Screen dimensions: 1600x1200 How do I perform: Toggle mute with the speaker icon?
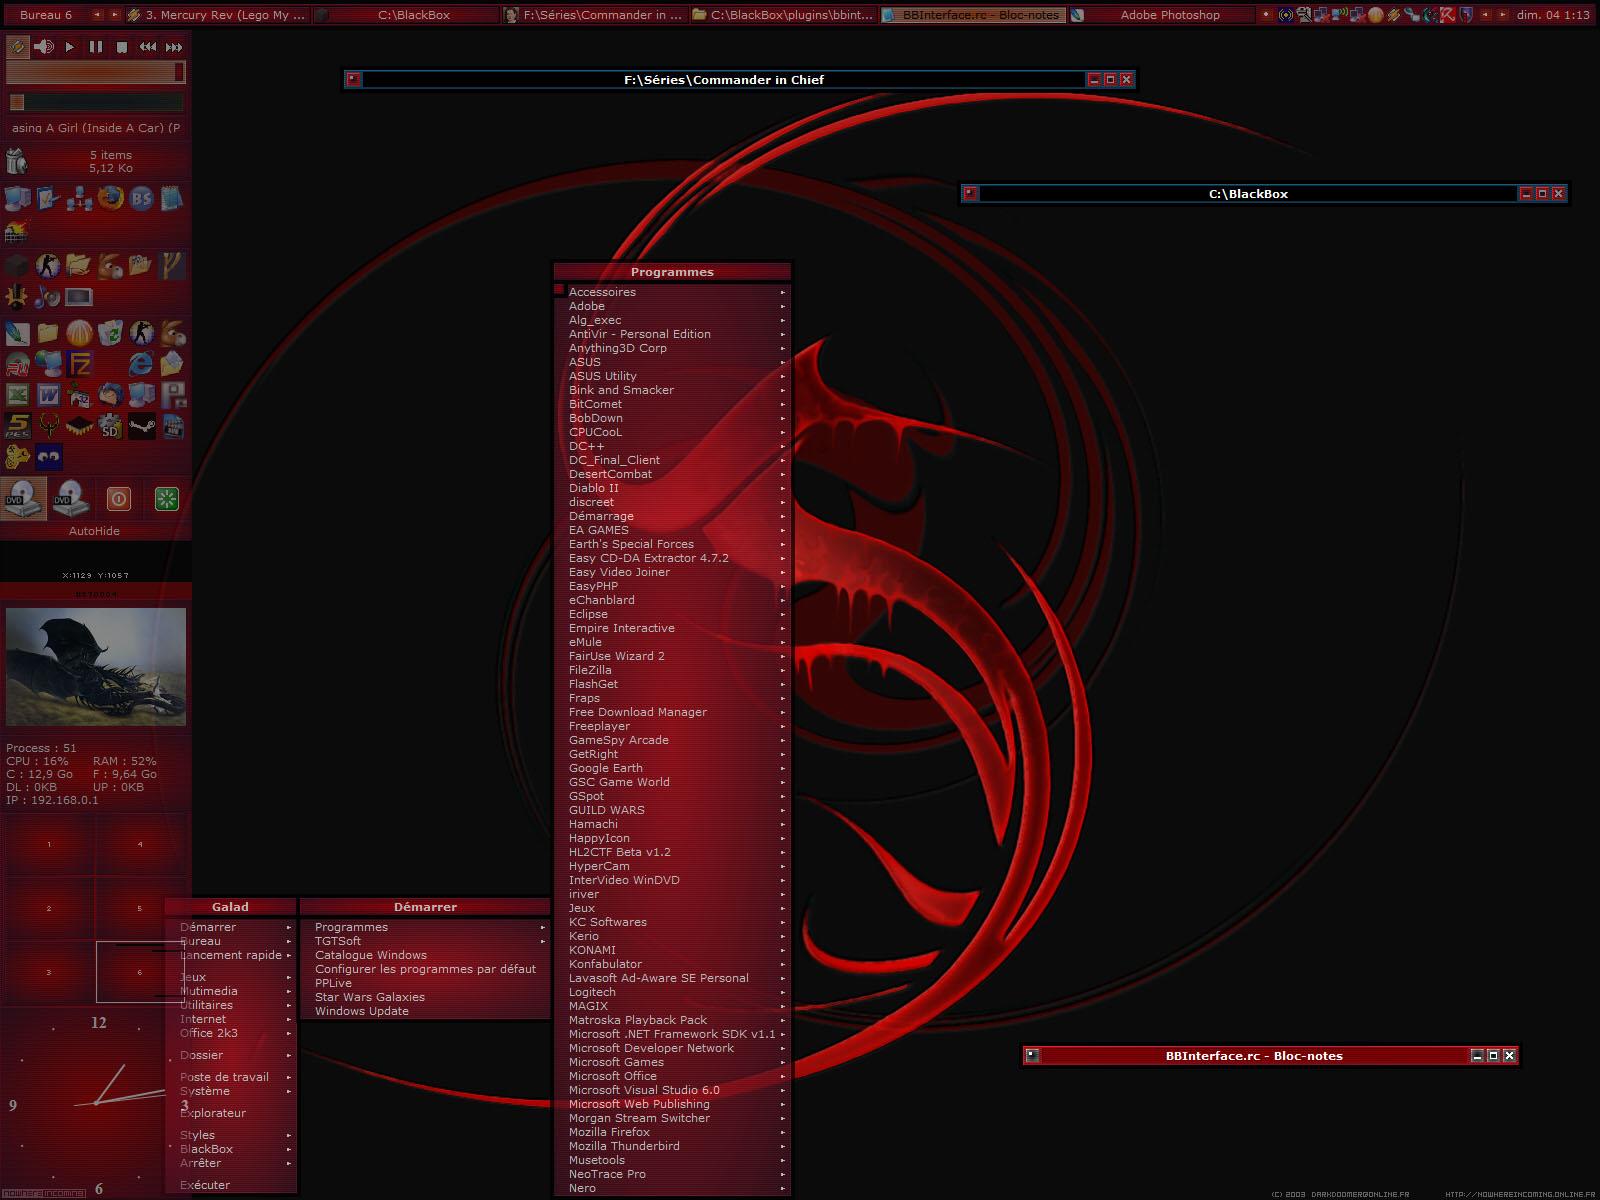[43, 47]
